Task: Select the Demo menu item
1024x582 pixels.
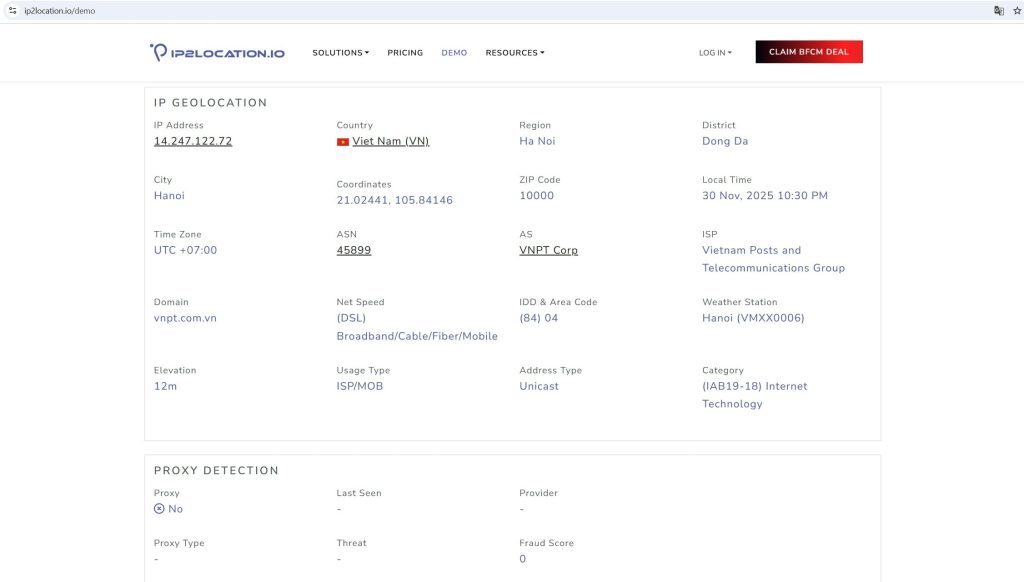Action: point(454,53)
